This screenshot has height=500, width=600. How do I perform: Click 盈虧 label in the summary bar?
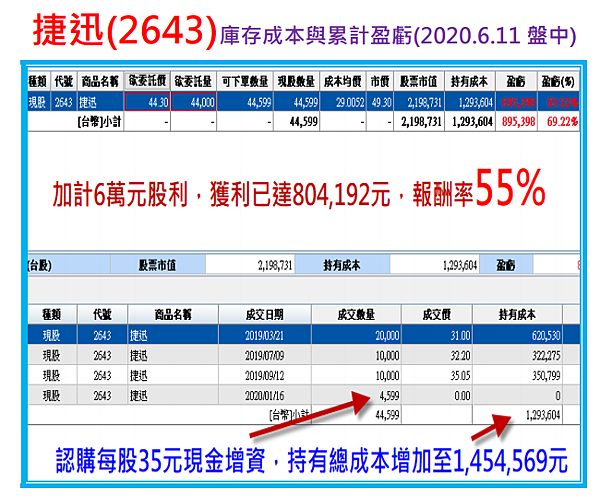point(506,265)
